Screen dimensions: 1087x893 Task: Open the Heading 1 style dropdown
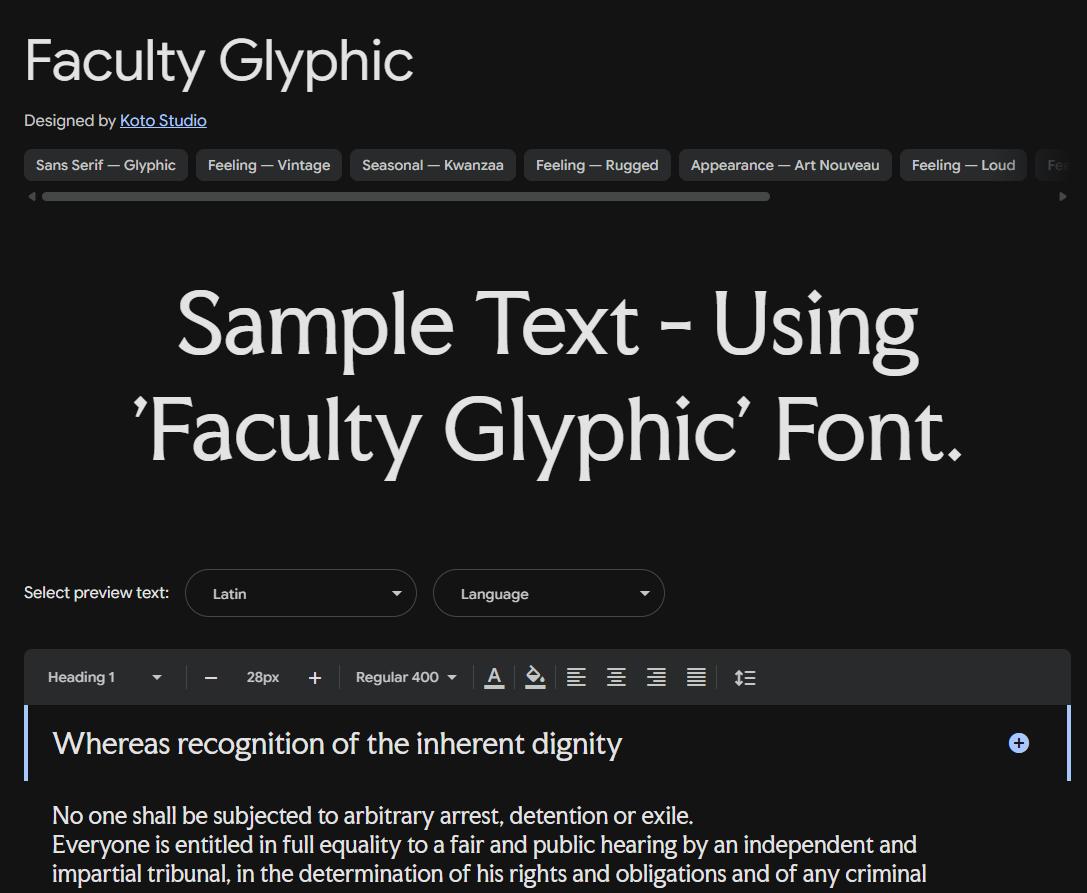pos(105,677)
